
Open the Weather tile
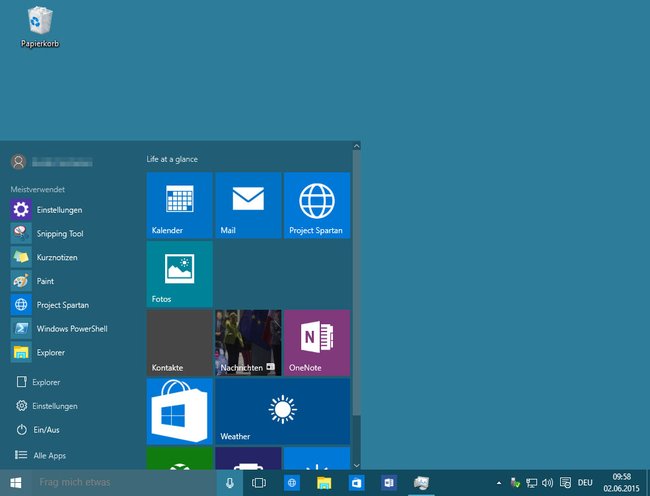point(283,411)
